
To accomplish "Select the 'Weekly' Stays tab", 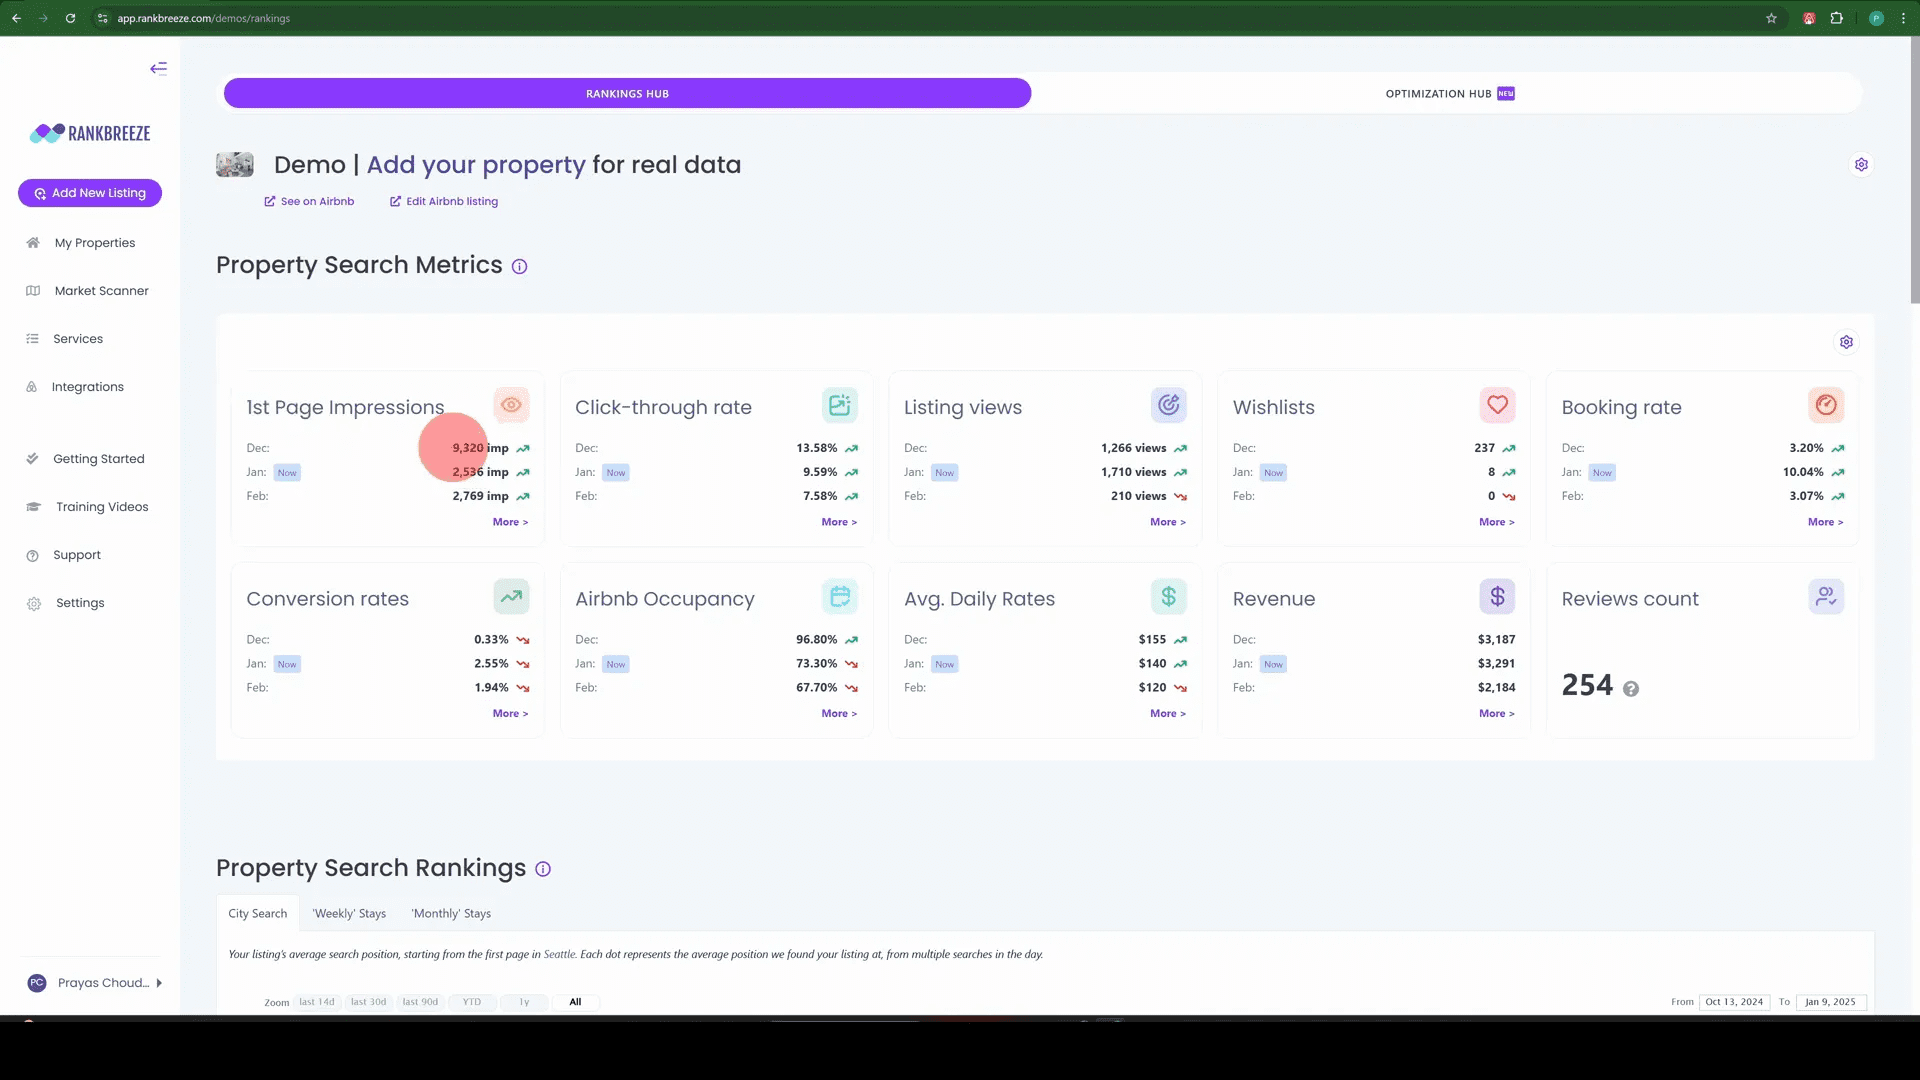I will click(x=349, y=913).
